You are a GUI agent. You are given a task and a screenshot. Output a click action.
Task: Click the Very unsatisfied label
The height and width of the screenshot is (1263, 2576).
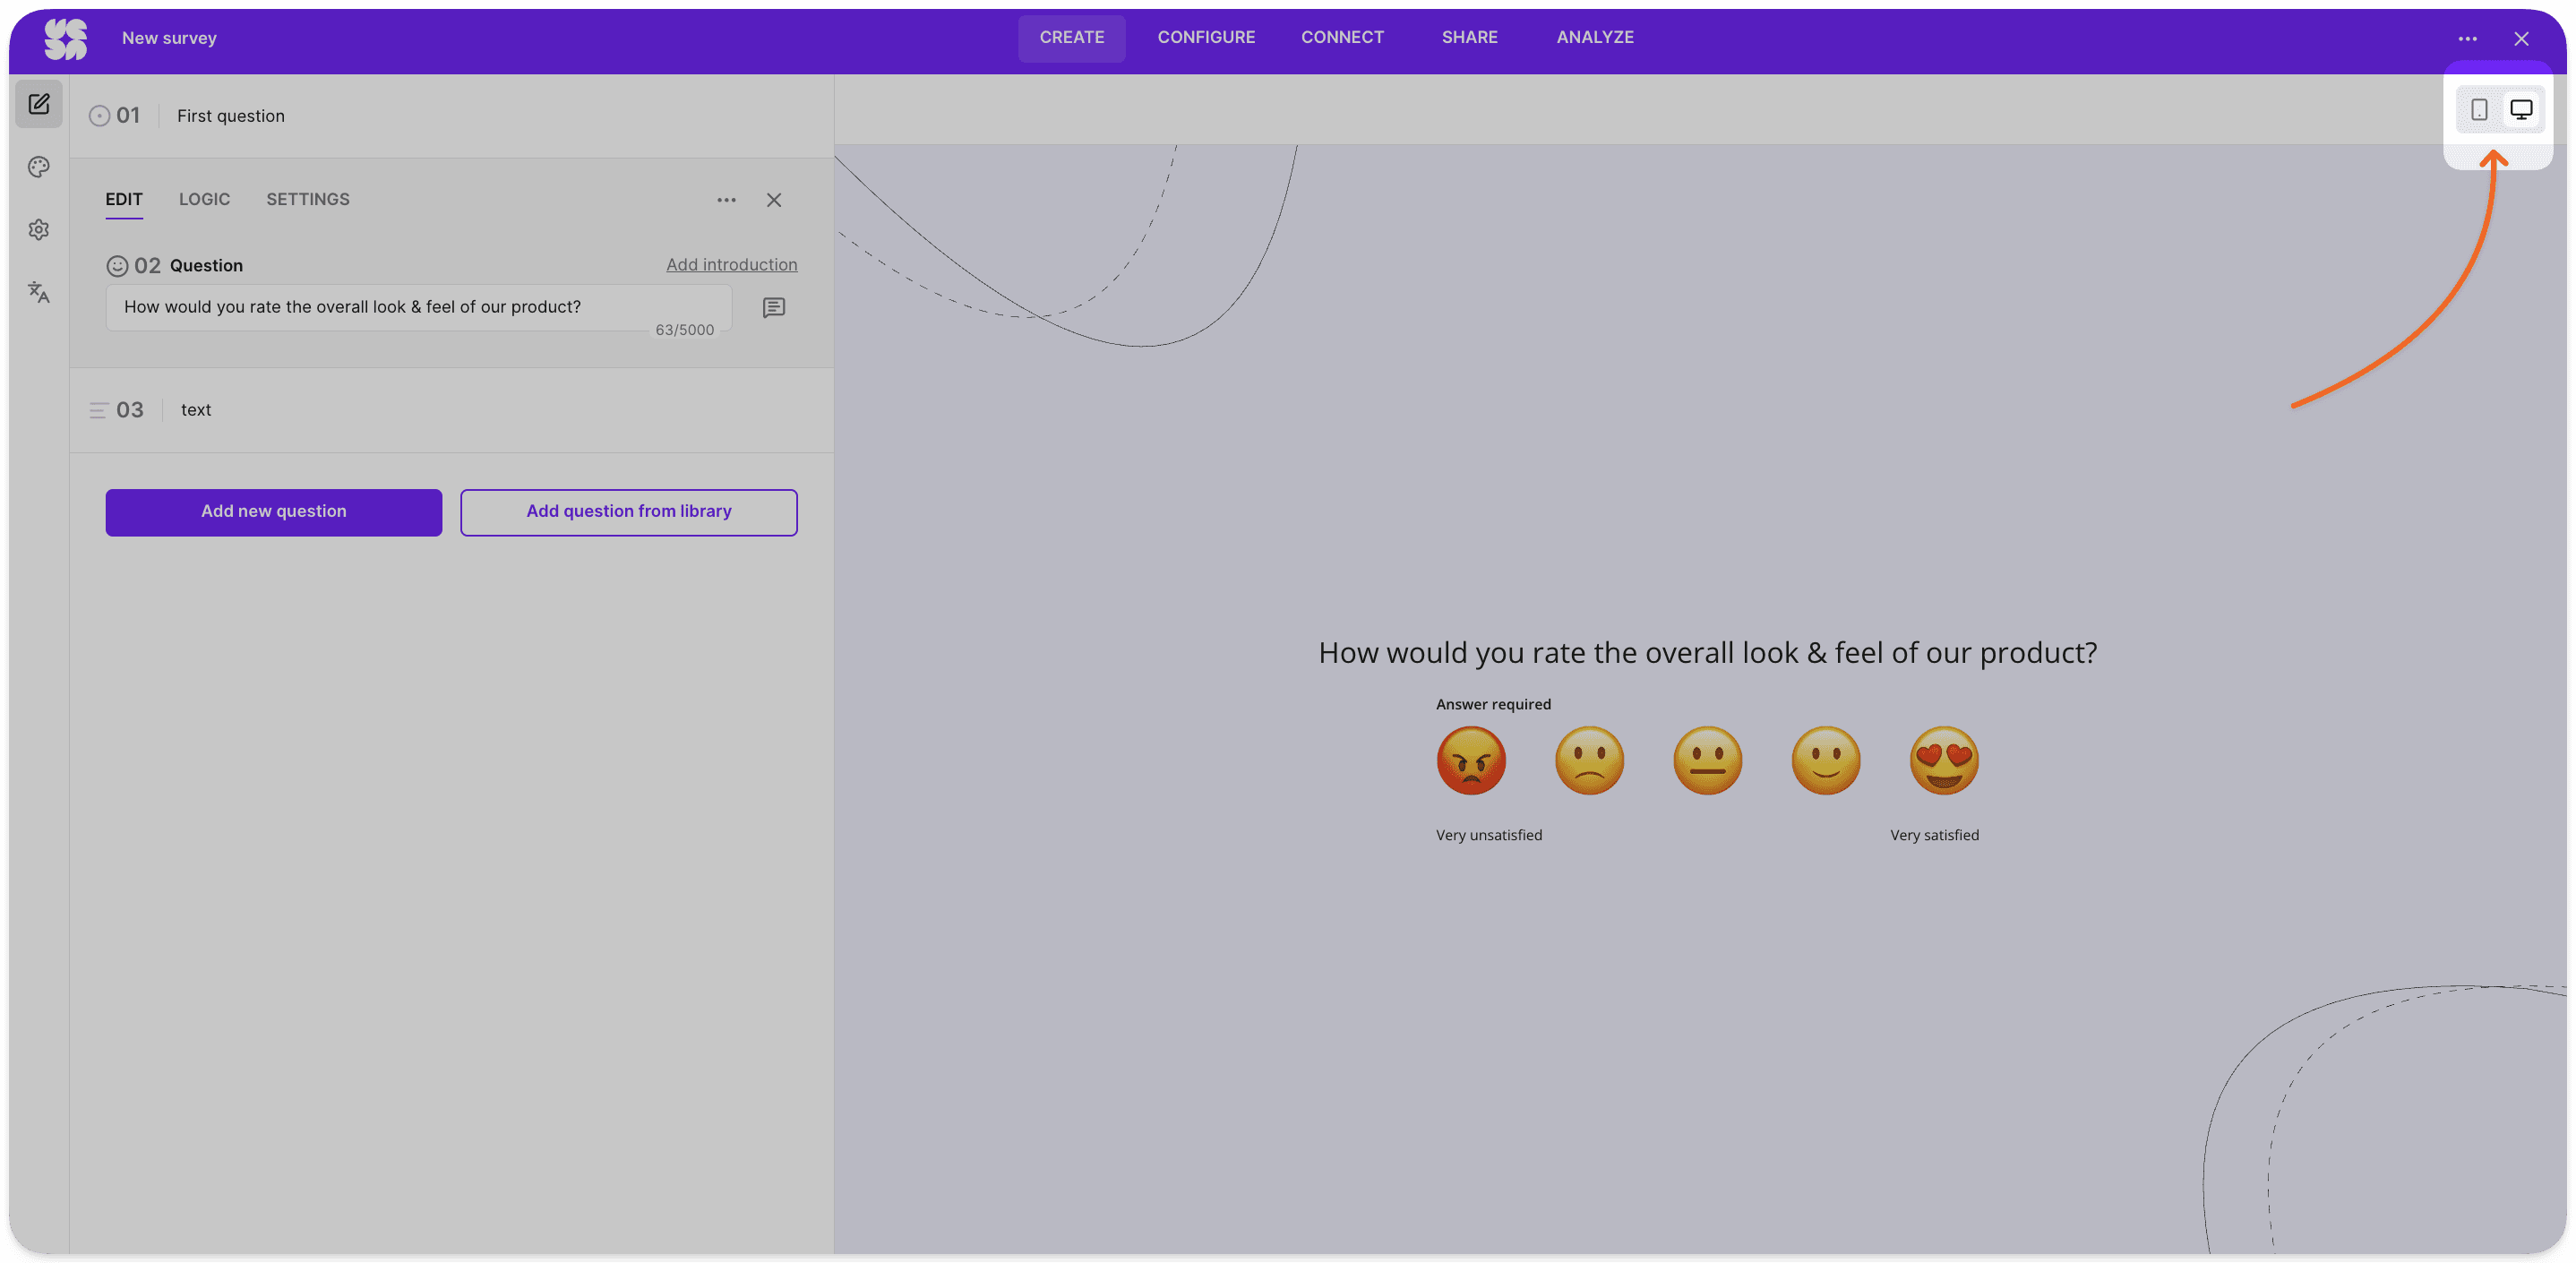tap(1488, 835)
